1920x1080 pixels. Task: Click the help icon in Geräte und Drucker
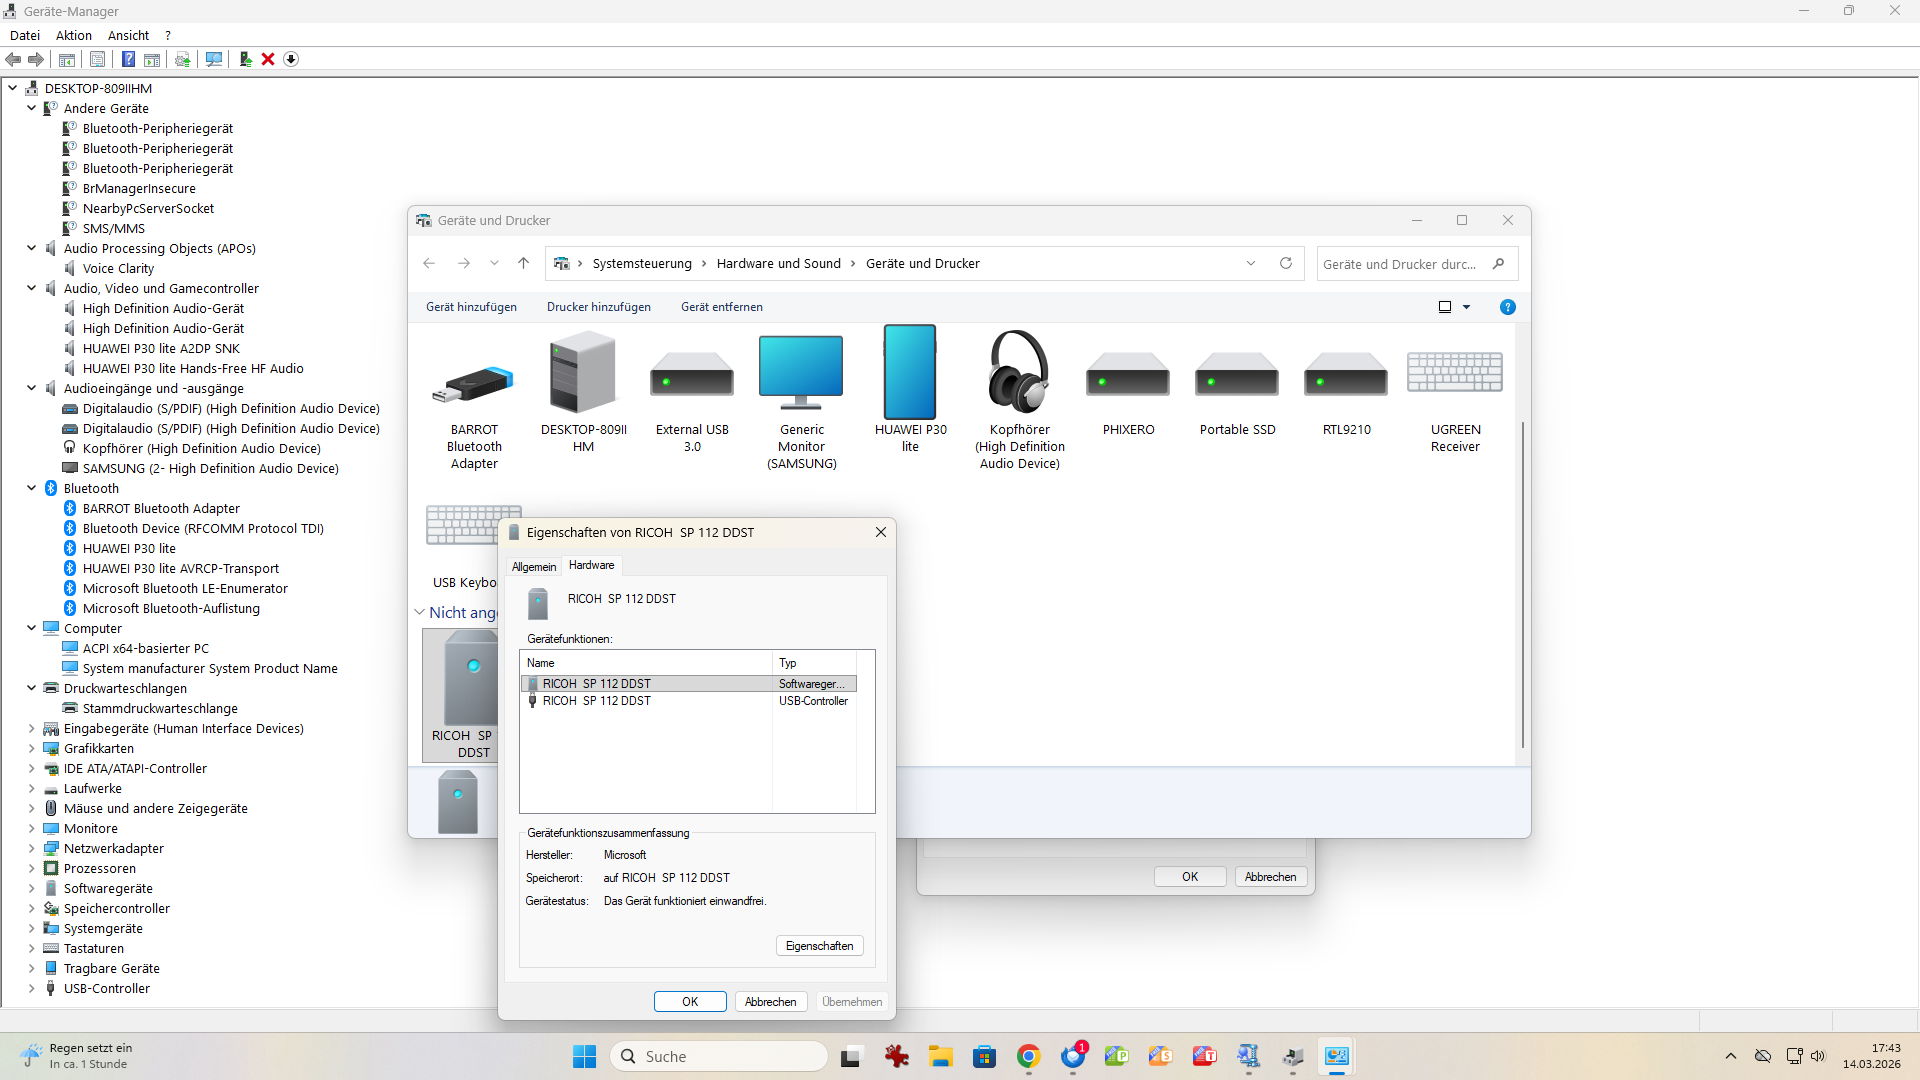[1507, 307]
